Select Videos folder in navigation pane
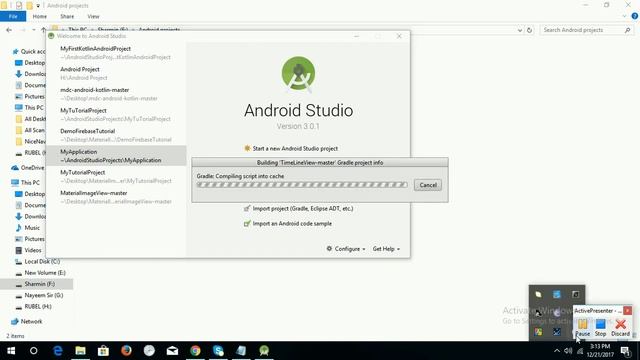The height and width of the screenshot is (360, 640). pyautogui.click(x=28, y=250)
